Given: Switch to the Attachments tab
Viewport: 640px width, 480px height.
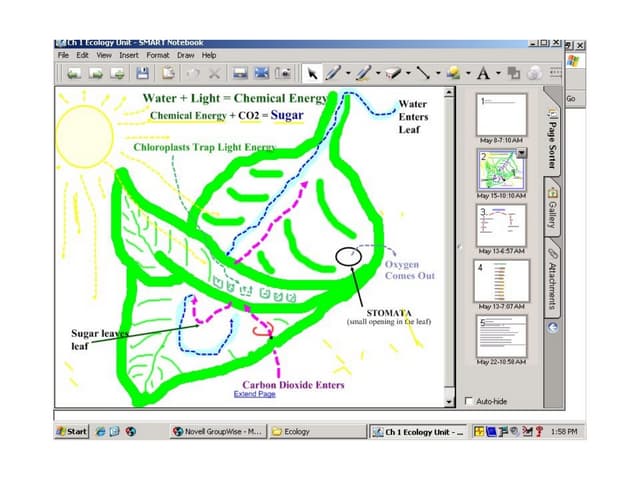Looking at the screenshot, I should click(x=552, y=281).
